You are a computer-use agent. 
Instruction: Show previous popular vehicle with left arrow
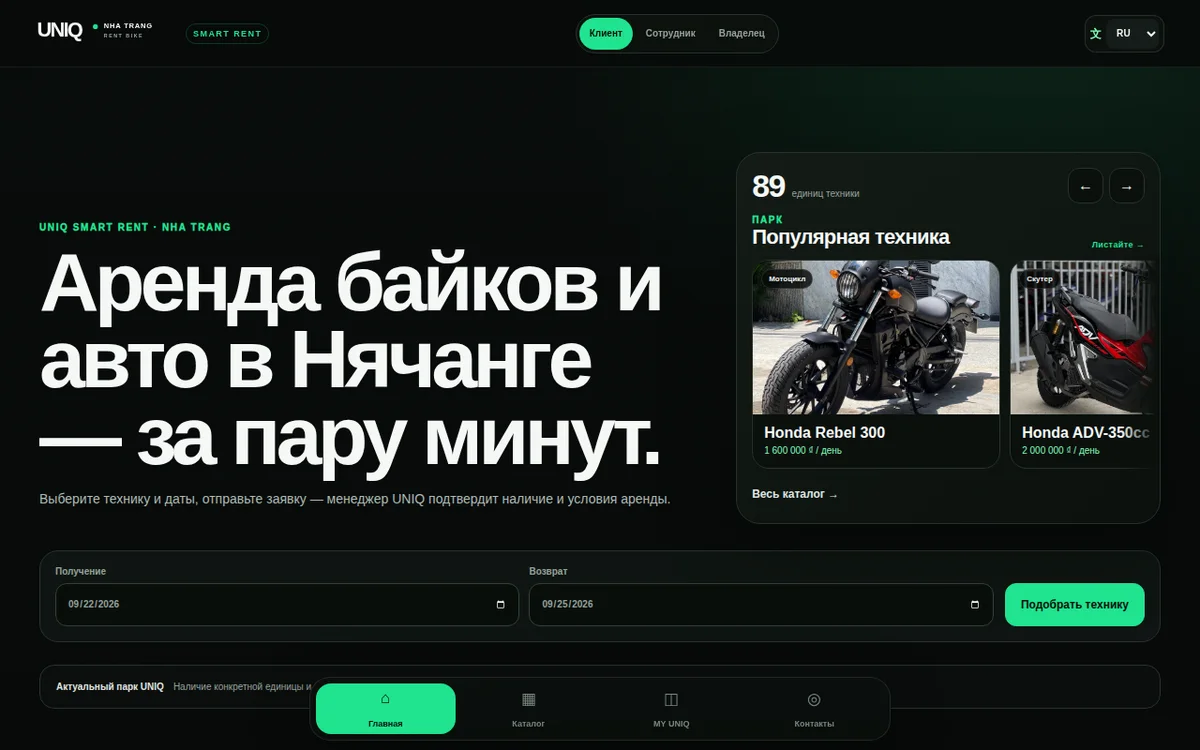tap(1085, 186)
